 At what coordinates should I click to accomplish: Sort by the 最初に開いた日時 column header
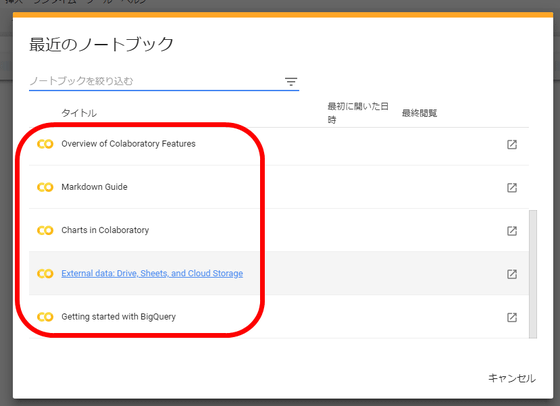pyautogui.click(x=358, y=113)
